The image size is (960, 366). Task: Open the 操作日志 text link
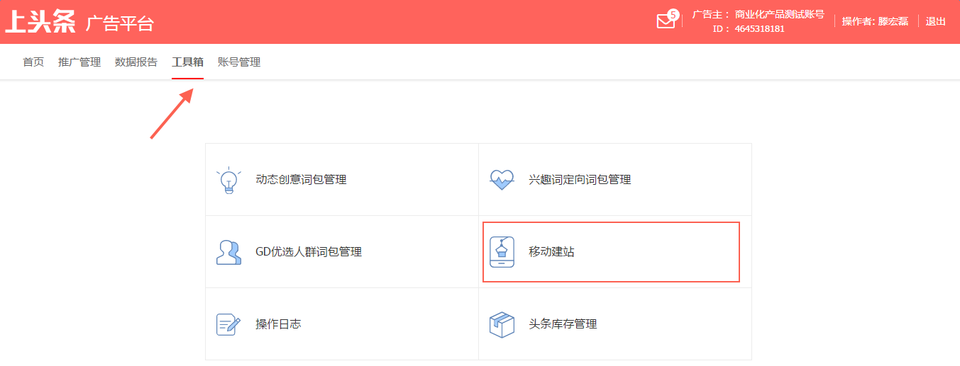pyautogui.click(x=279, y=324)
